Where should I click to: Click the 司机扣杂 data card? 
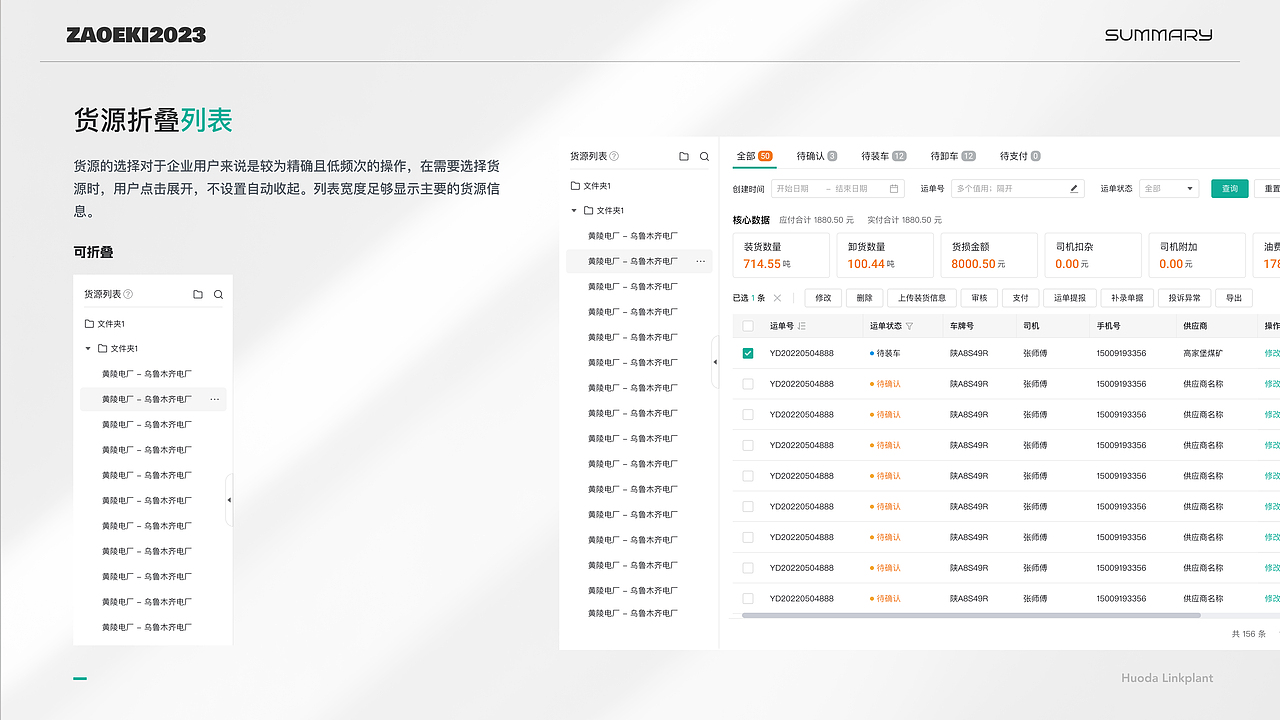(1093, 255)
